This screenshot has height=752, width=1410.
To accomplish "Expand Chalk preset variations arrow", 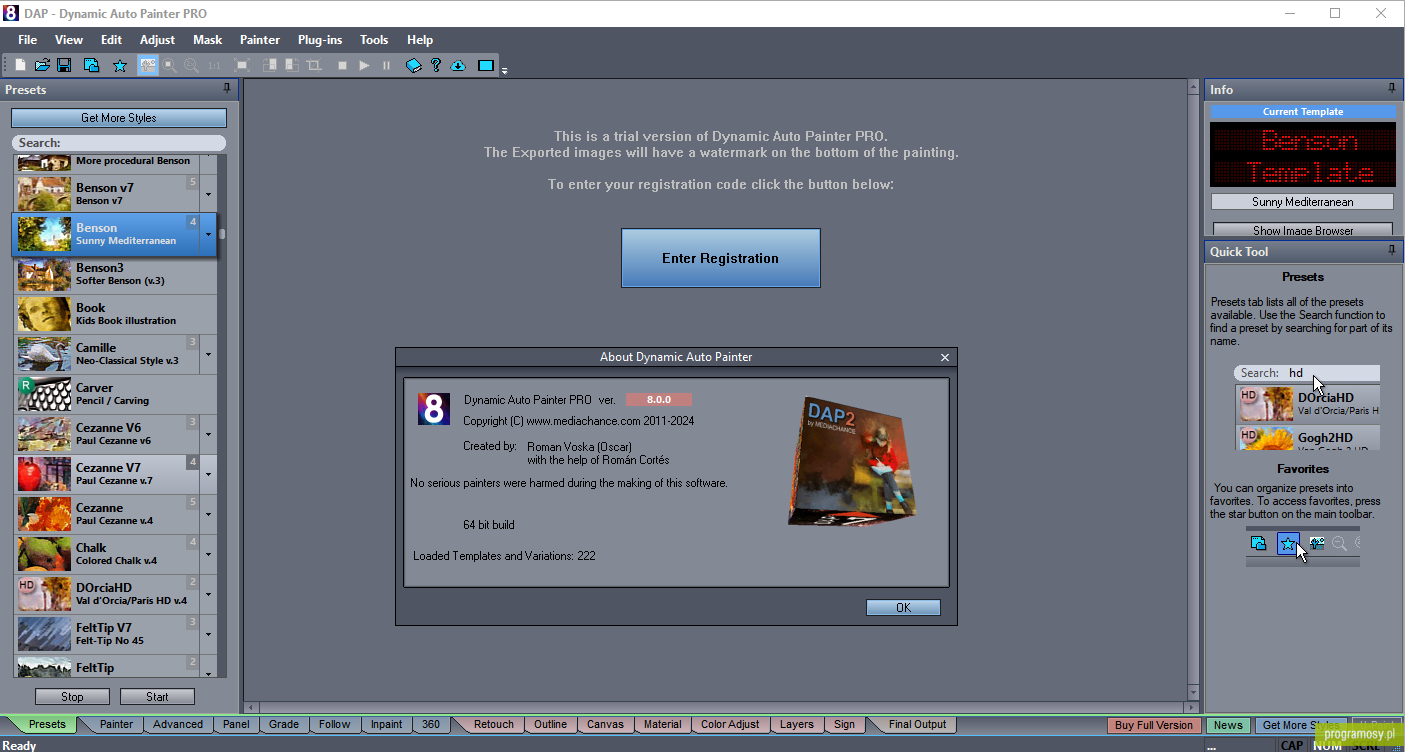I will coord(208,554).
